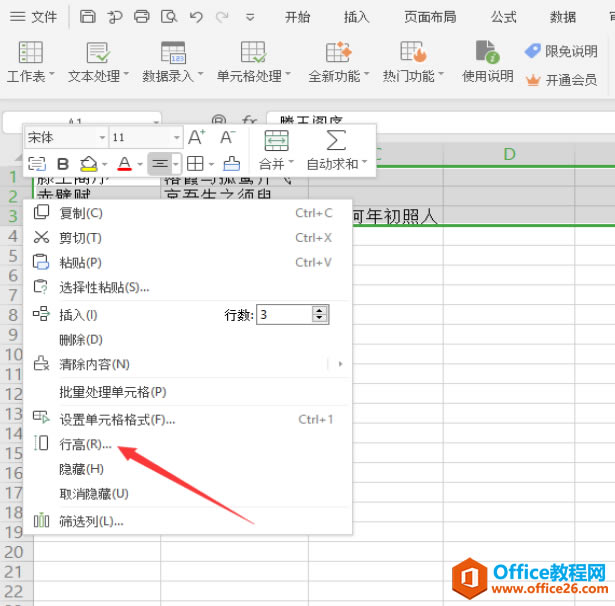615x606 pixels.
Task: Switch to the 页面布局 tab
Action: (430, 17)
